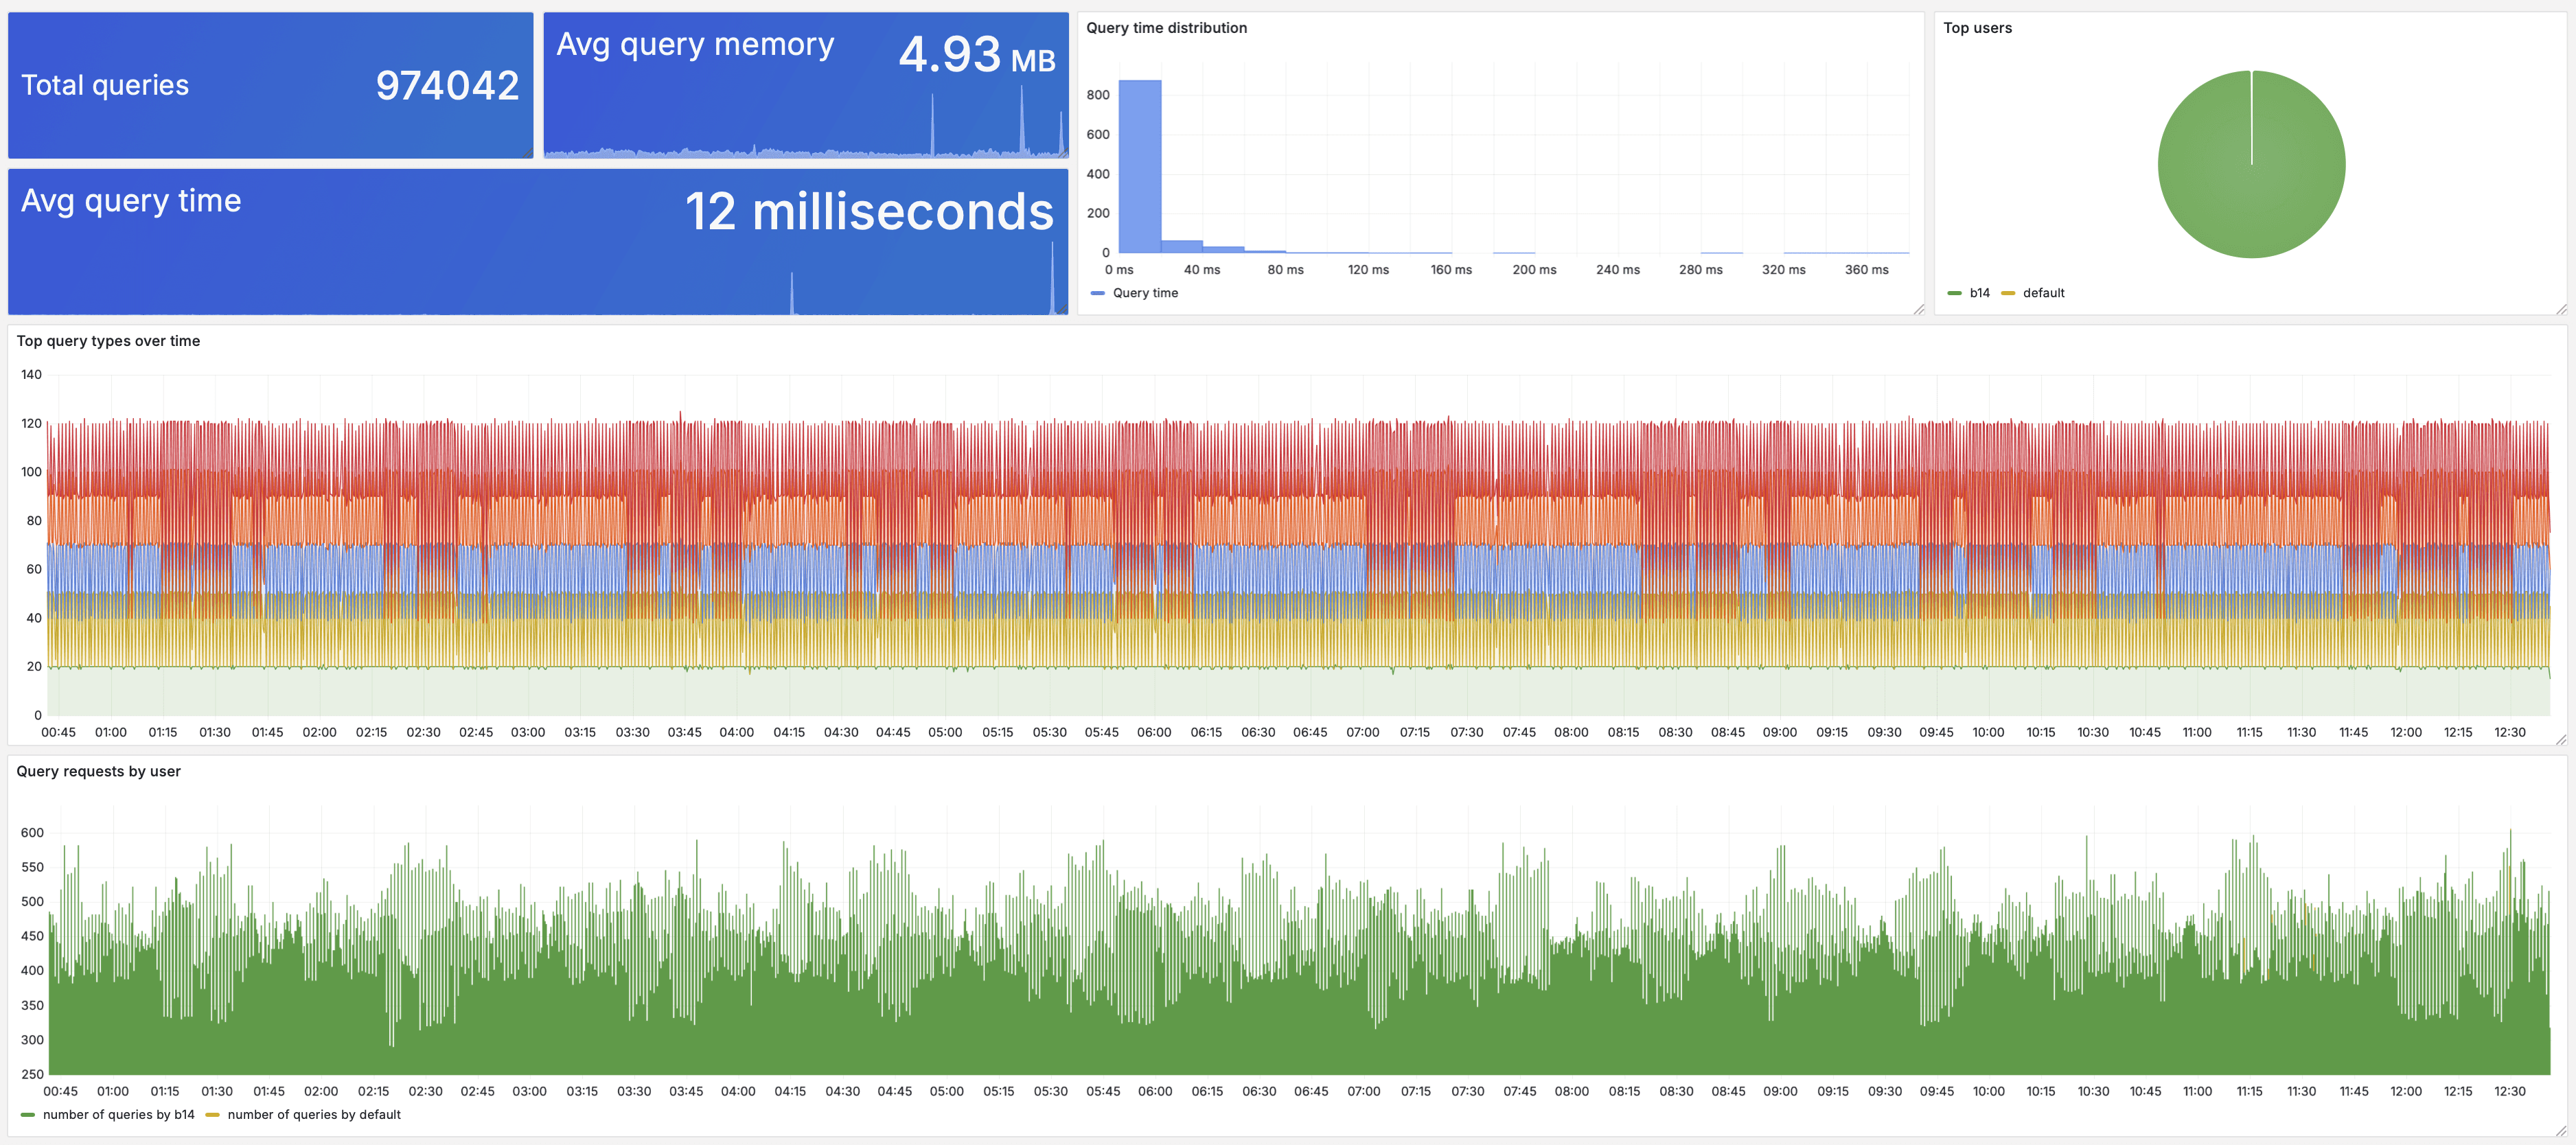Click the green b14 legend marker icon

click(x=1956, y=293)
